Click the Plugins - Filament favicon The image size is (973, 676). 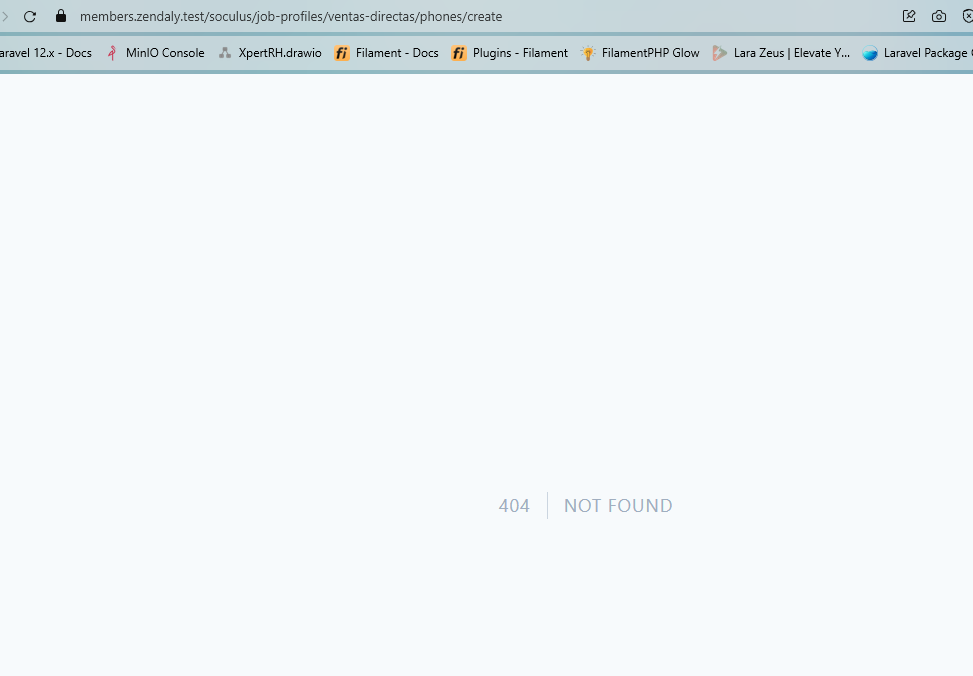(459, 53)
